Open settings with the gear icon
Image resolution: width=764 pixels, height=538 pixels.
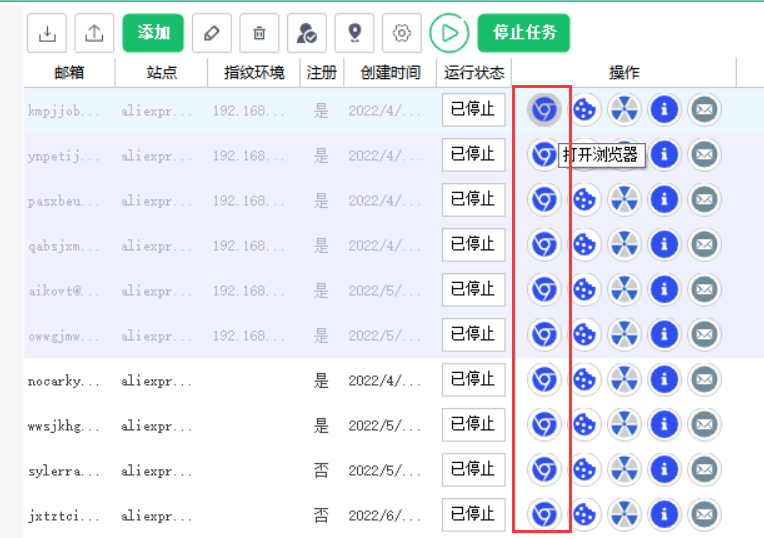tap(401, 33)
